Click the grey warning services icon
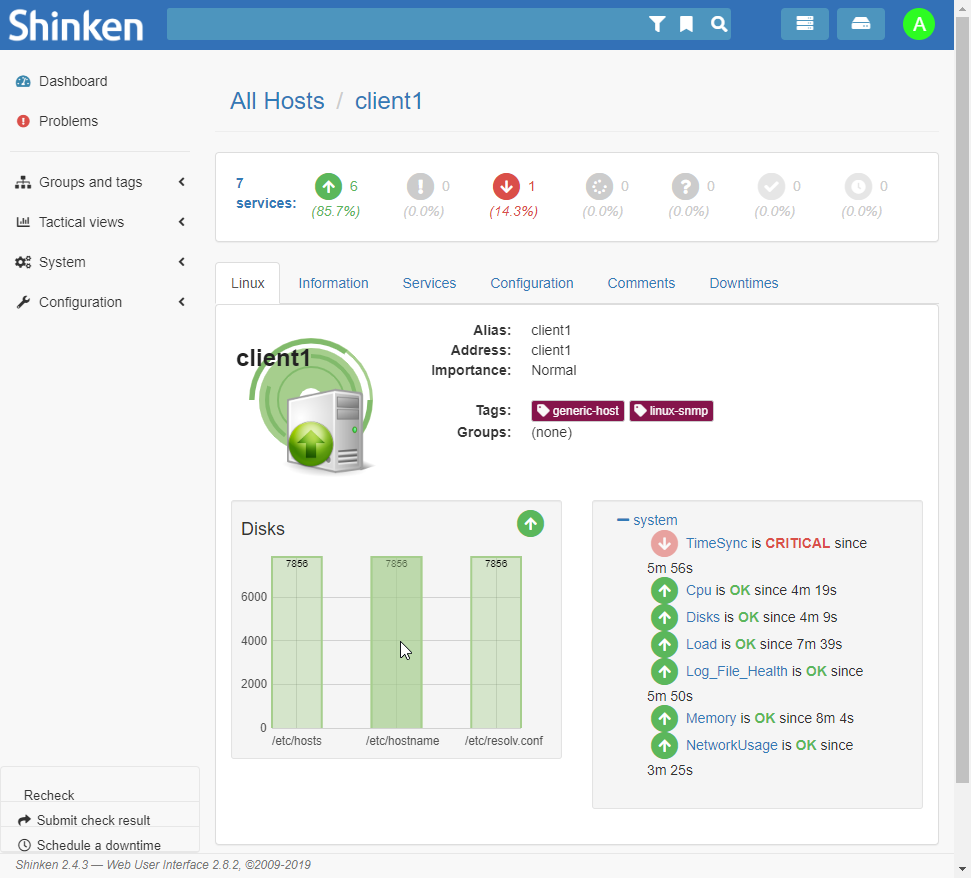This screenshot has height=878, width=971. pyautogui.click(x=420, y=186)
